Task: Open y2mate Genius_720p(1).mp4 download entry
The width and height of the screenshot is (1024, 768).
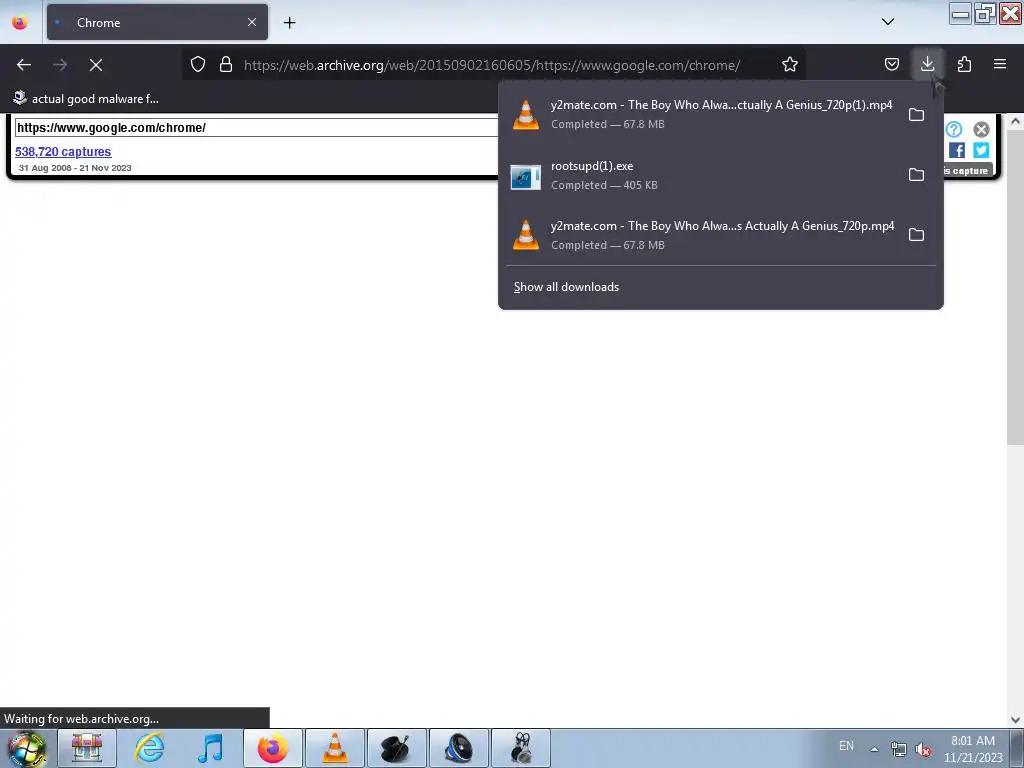Action: pos(702,114)
